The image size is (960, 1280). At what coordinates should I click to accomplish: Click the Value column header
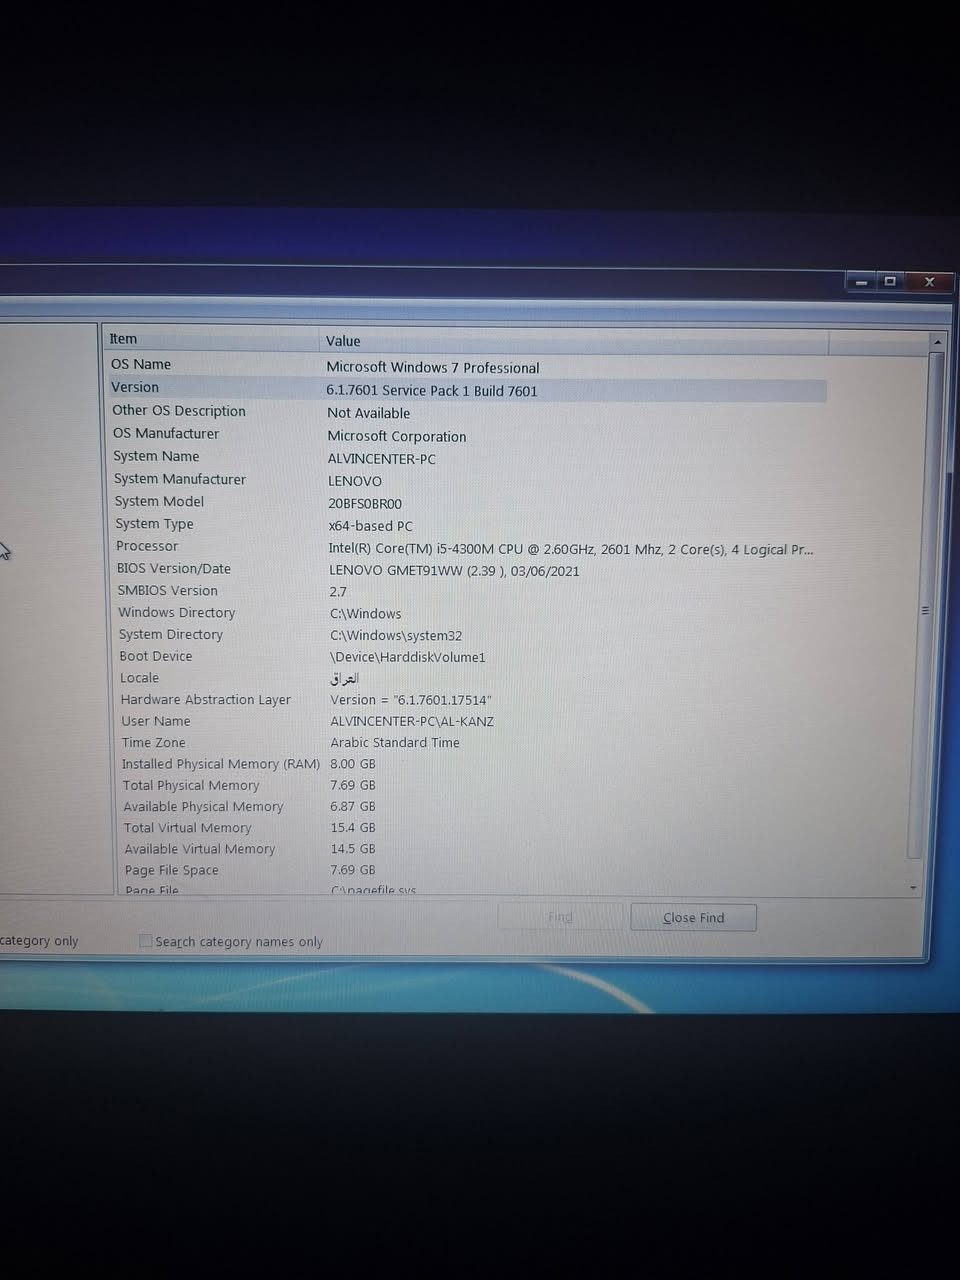pos(574,341)
